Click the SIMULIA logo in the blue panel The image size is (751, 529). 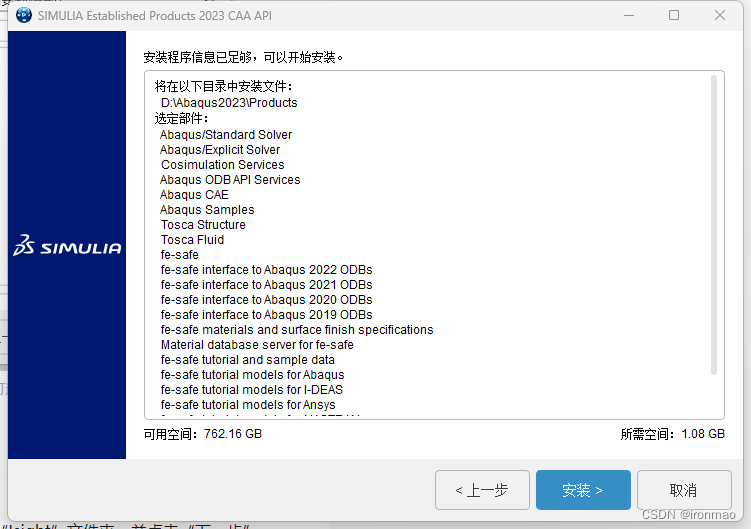(x=67, y=245)
